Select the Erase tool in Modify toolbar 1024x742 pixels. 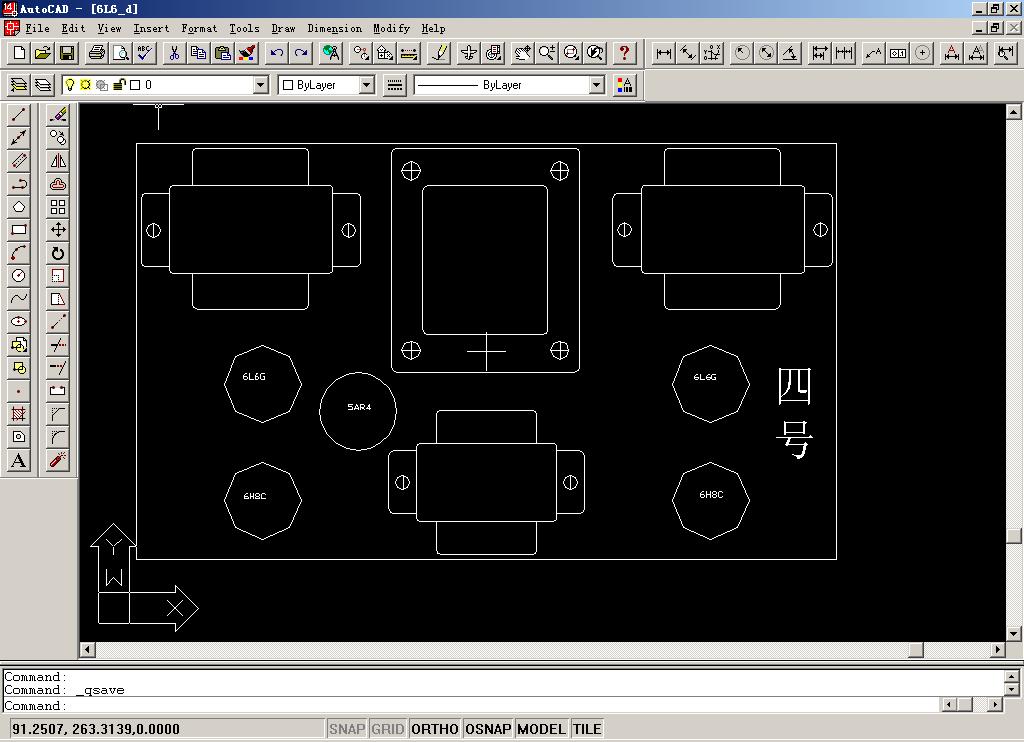pyautogui.click(x=58, y=115)
